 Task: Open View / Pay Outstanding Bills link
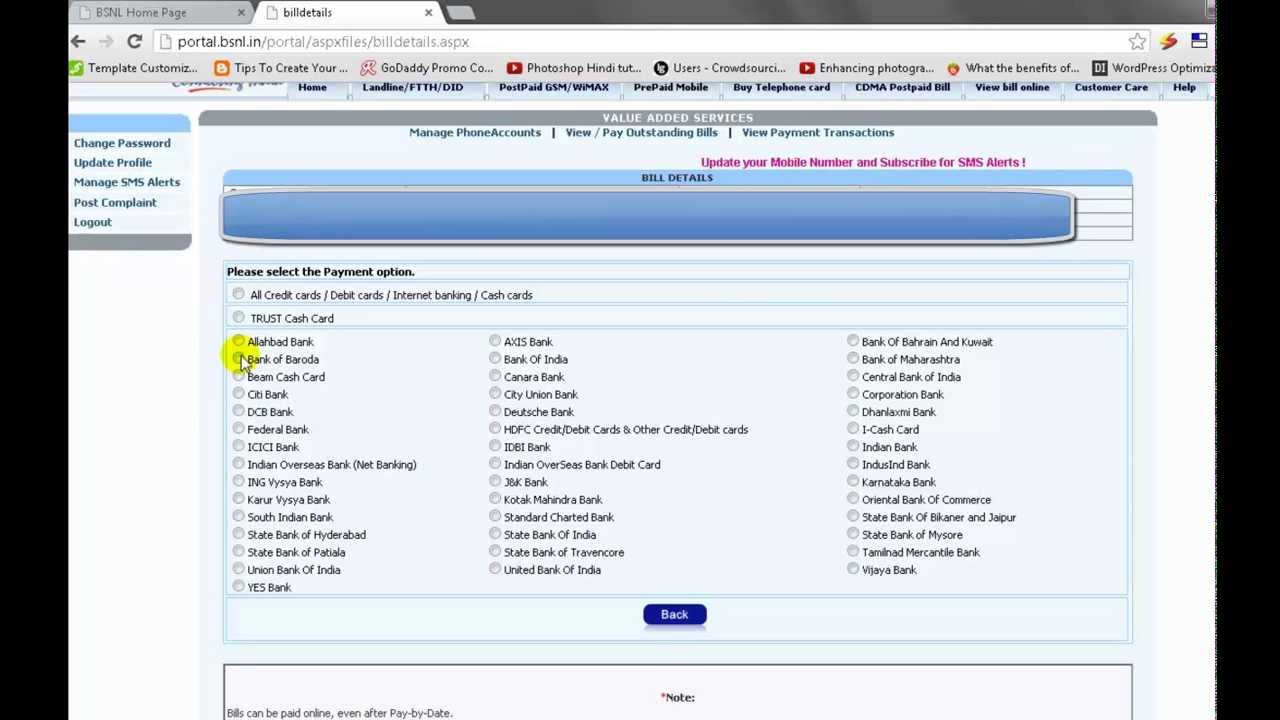(x=641, y=132)
